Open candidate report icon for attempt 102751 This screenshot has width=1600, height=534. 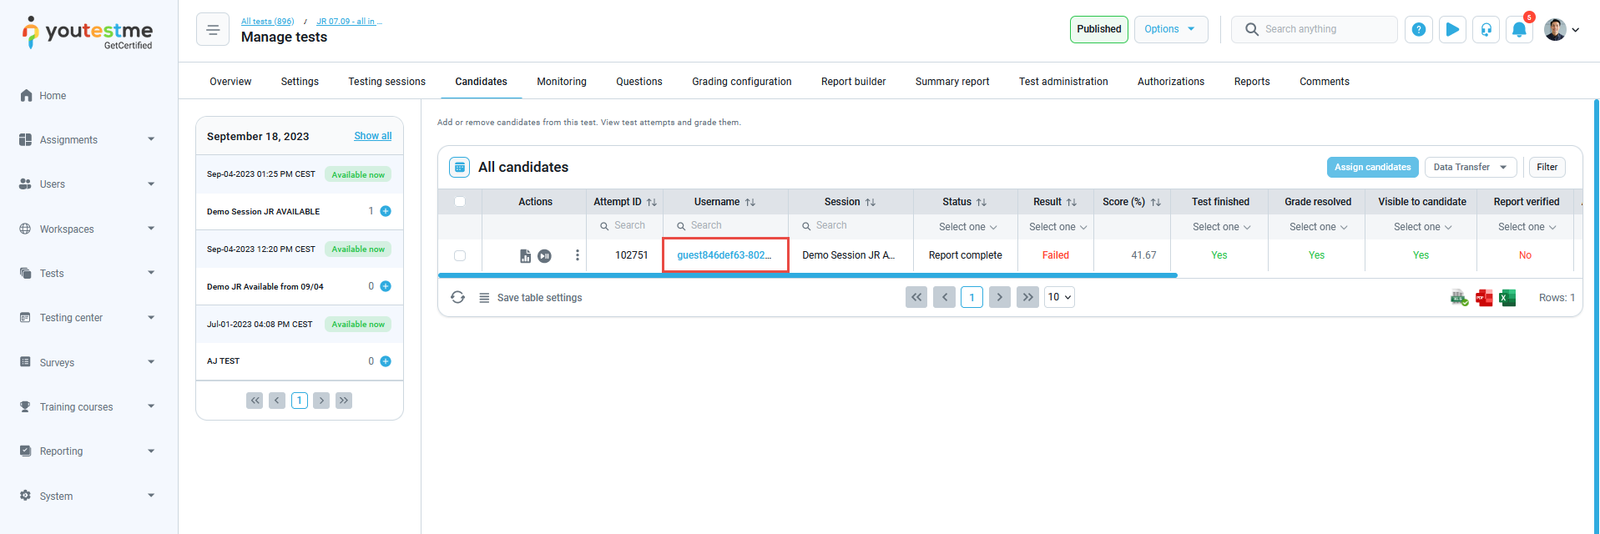pos(525,256)
